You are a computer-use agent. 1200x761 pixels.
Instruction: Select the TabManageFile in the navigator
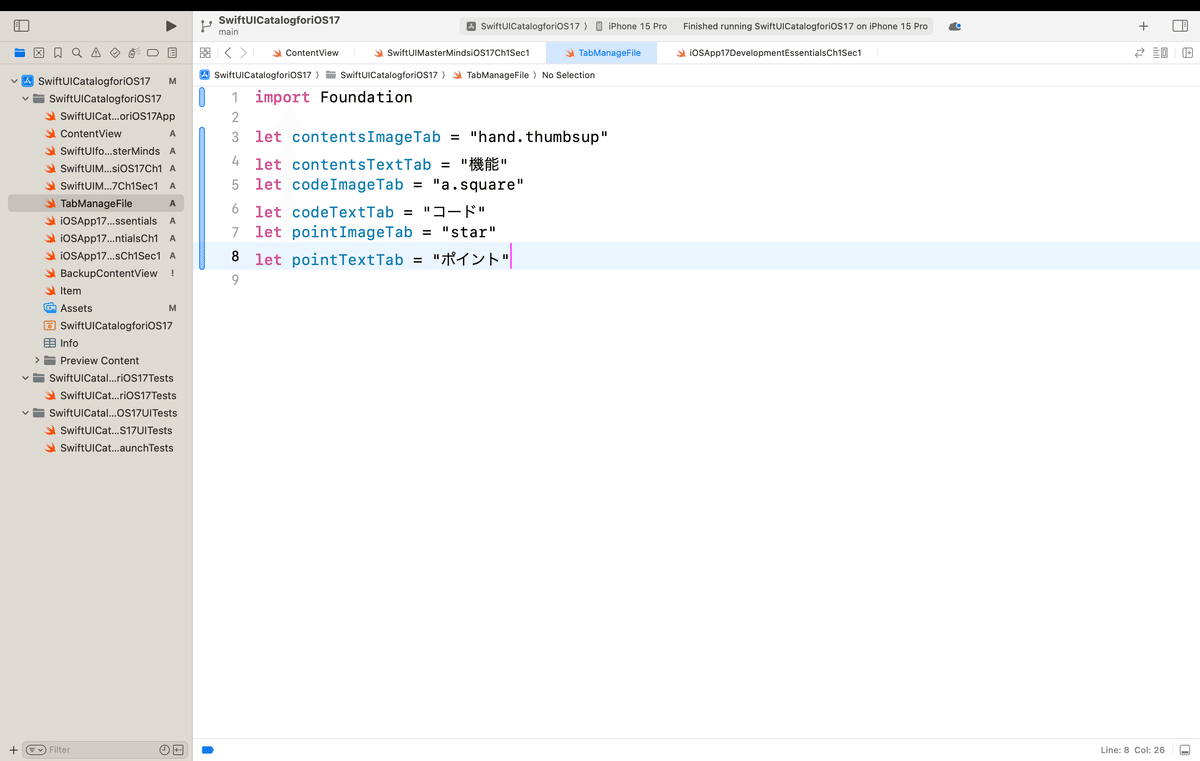pos(96,203)
